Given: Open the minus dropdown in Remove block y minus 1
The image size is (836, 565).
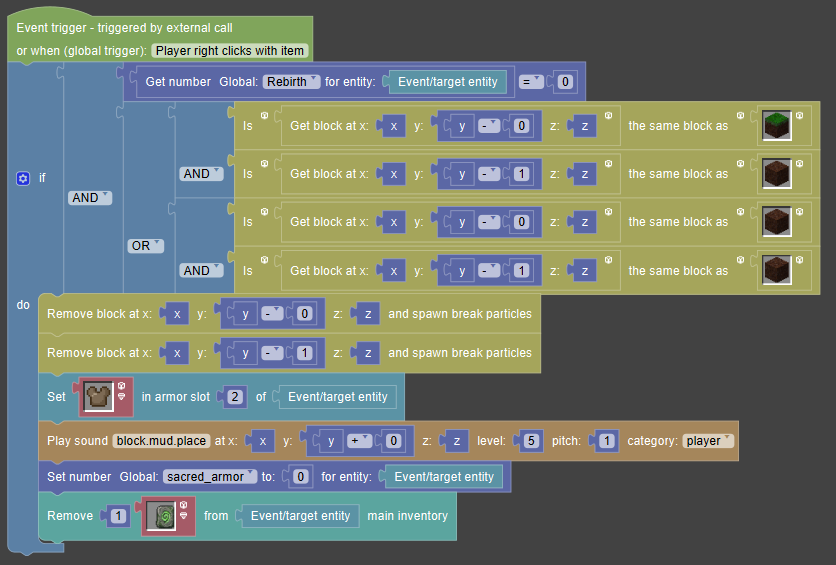Looking at the screenshot, I should [271, 352].
